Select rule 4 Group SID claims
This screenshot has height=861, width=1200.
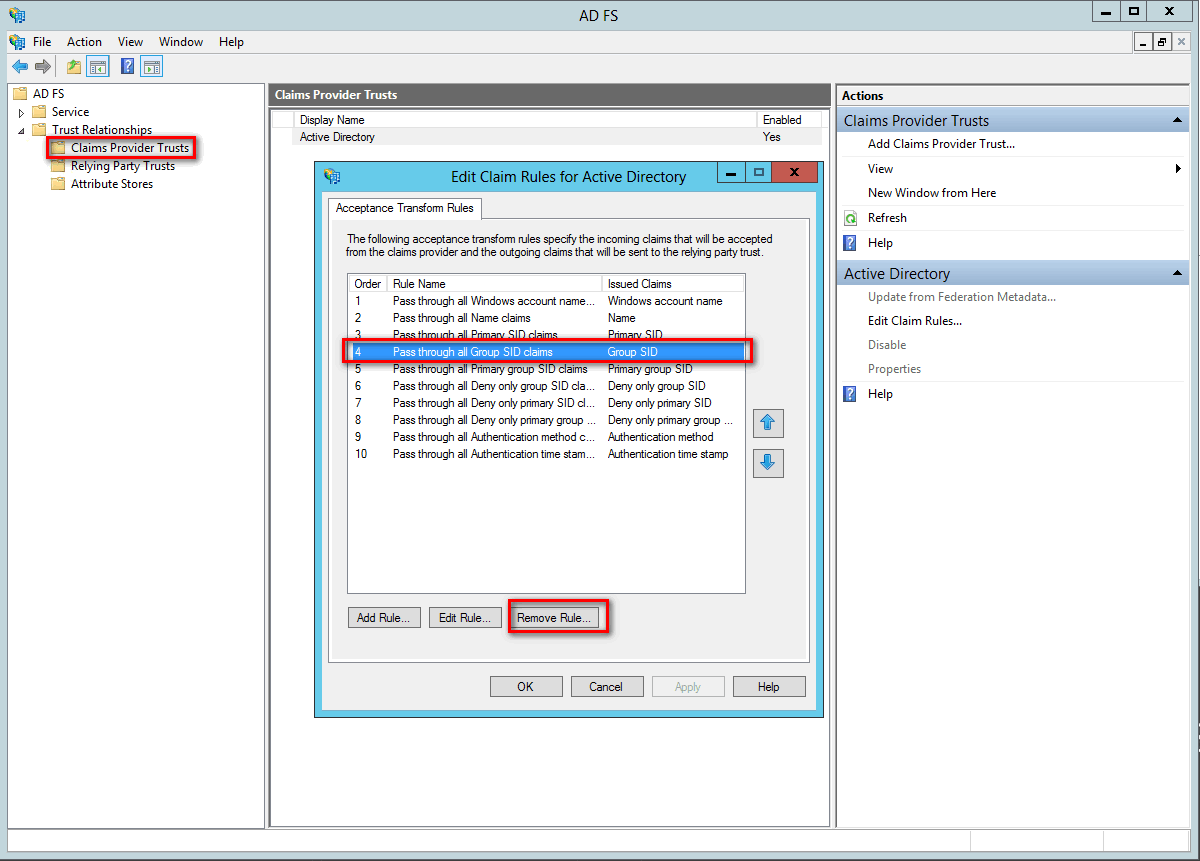tap(546, 352)
